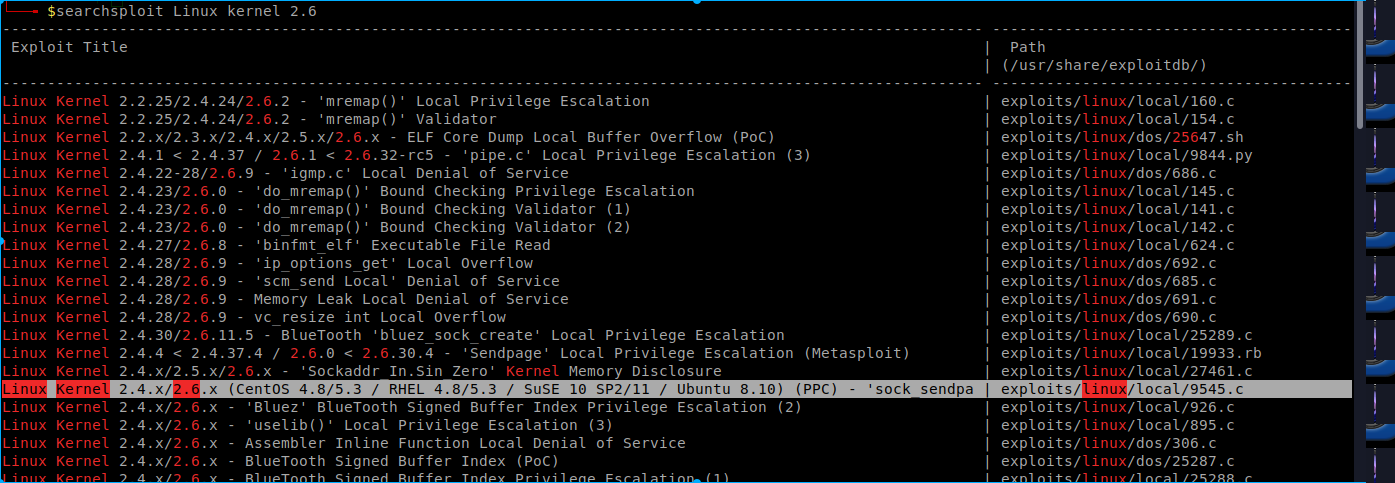Select the ELF Core Dump Local Buffer Overflow title
The width and height of the screenshot is (1395, 483).
[388, 137]
